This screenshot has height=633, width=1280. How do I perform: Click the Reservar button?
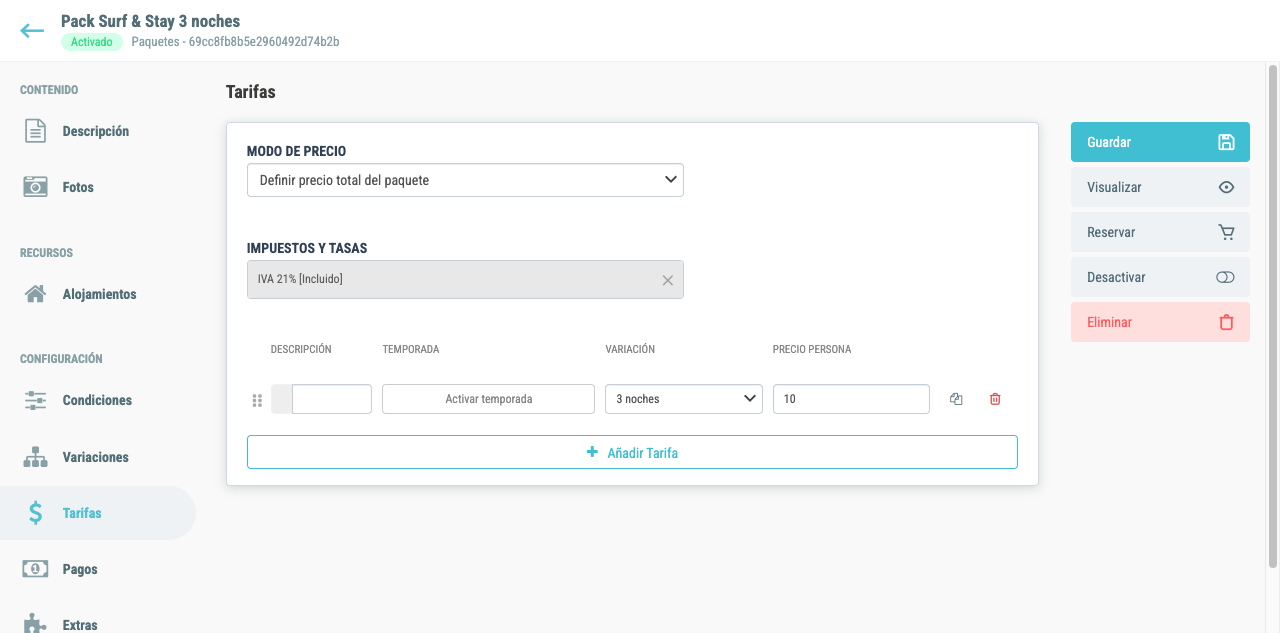1160,232
